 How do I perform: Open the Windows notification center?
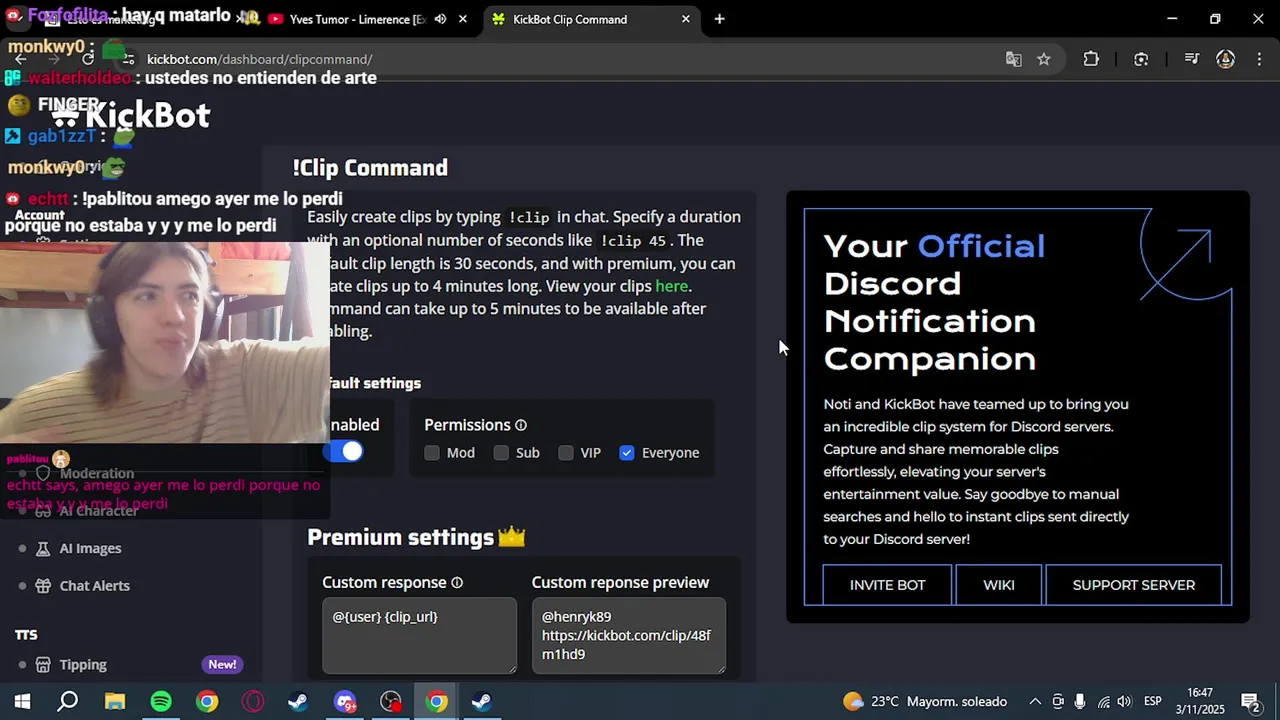1250,701
